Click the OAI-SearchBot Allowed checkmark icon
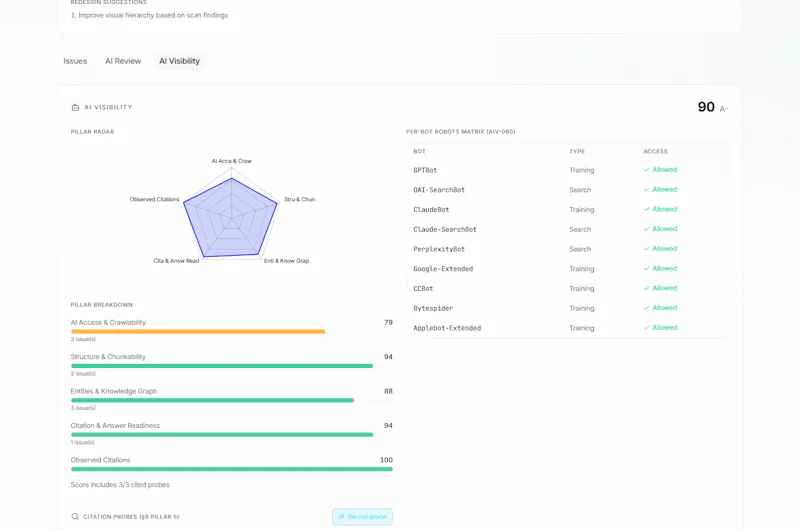 (646, 190)
